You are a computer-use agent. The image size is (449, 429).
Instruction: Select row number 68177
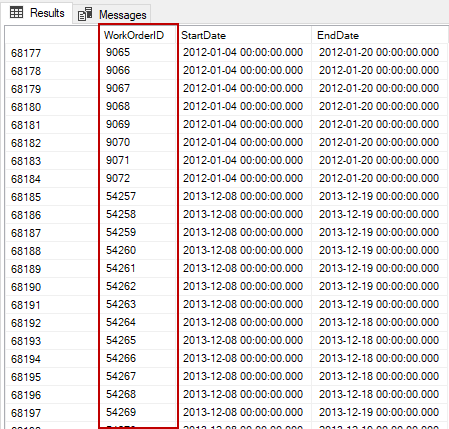51,53
